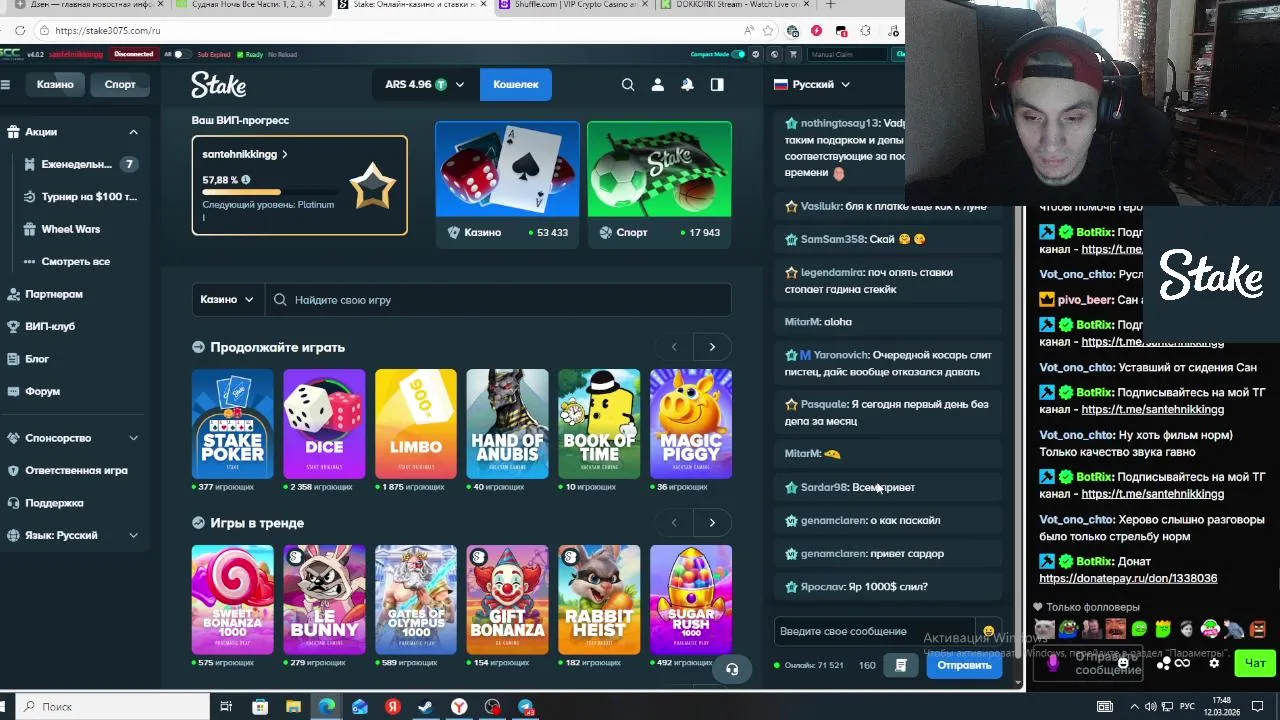Select the Казино tab in sidebar header
Screen dimensions: 1280x720
[x=55, y=85]
